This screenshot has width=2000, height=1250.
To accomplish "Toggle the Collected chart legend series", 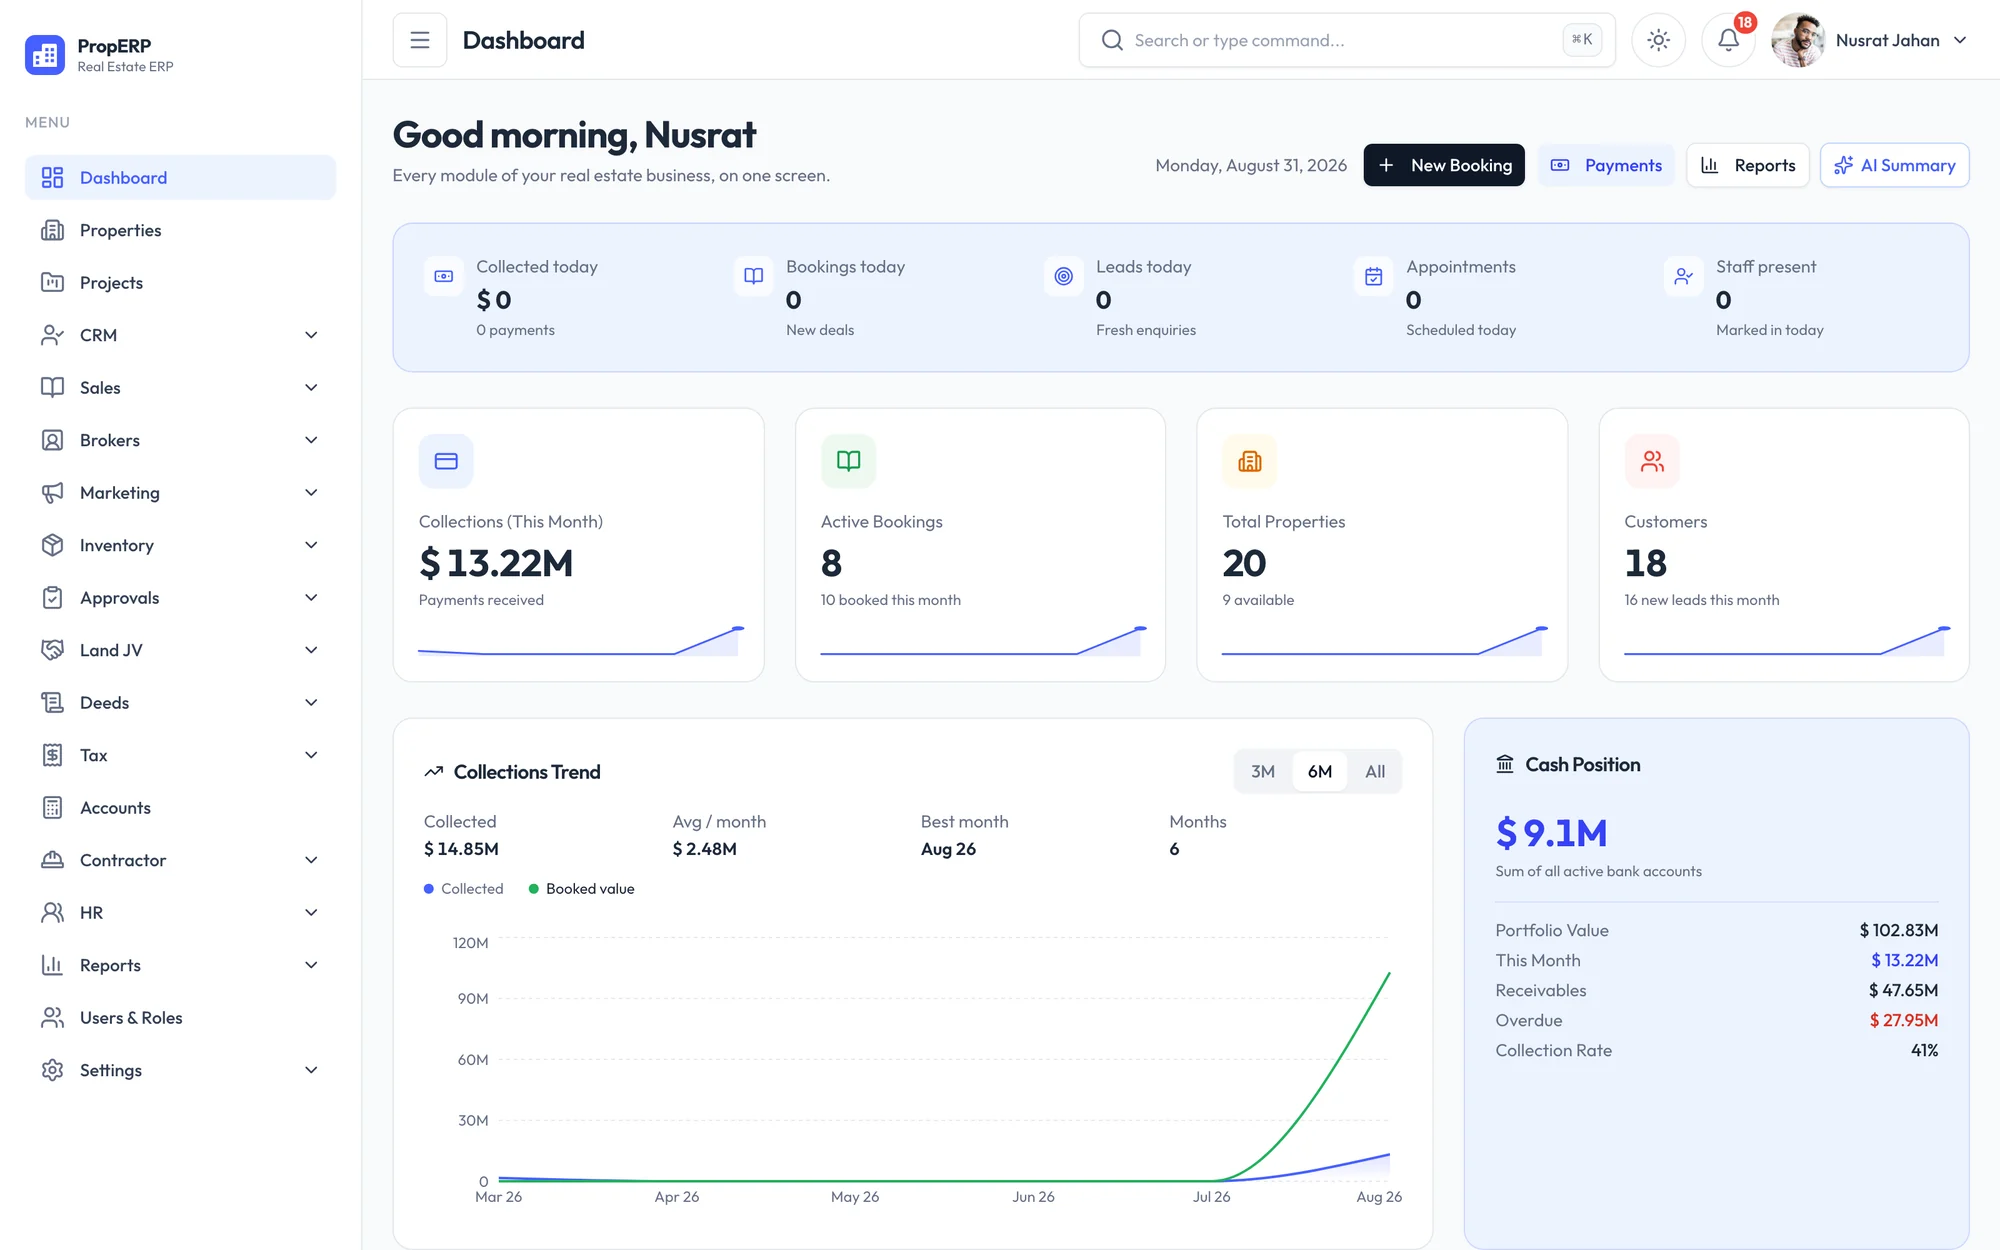I will tap(464, 889).
